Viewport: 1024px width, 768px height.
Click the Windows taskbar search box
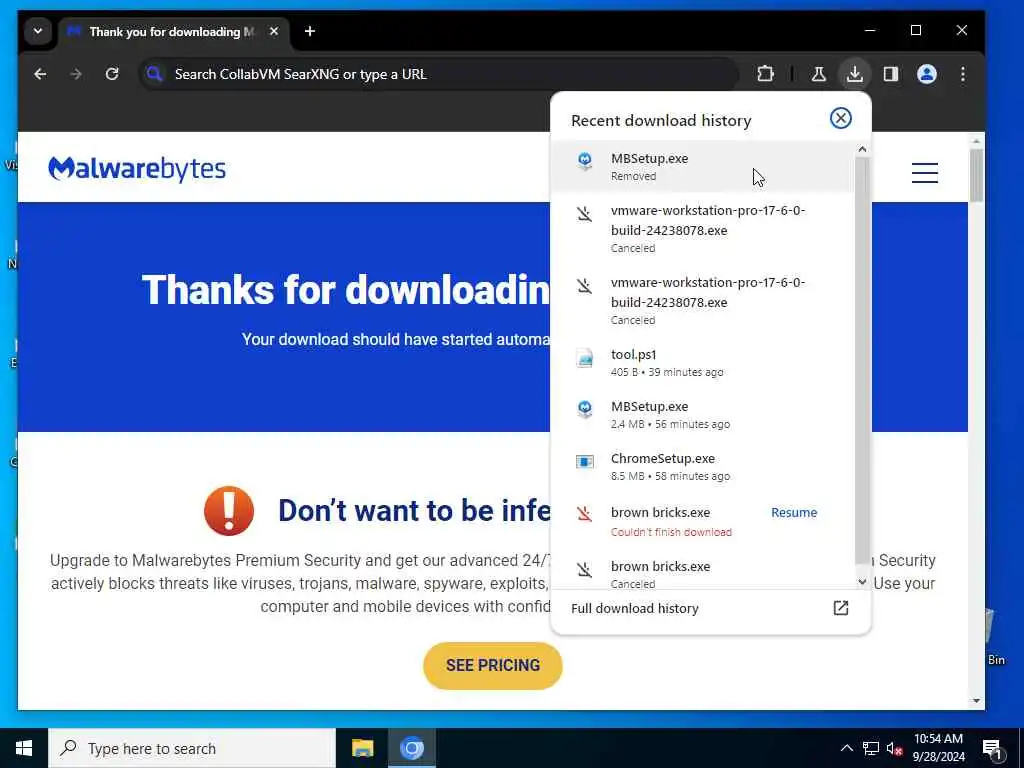[192, 748]
